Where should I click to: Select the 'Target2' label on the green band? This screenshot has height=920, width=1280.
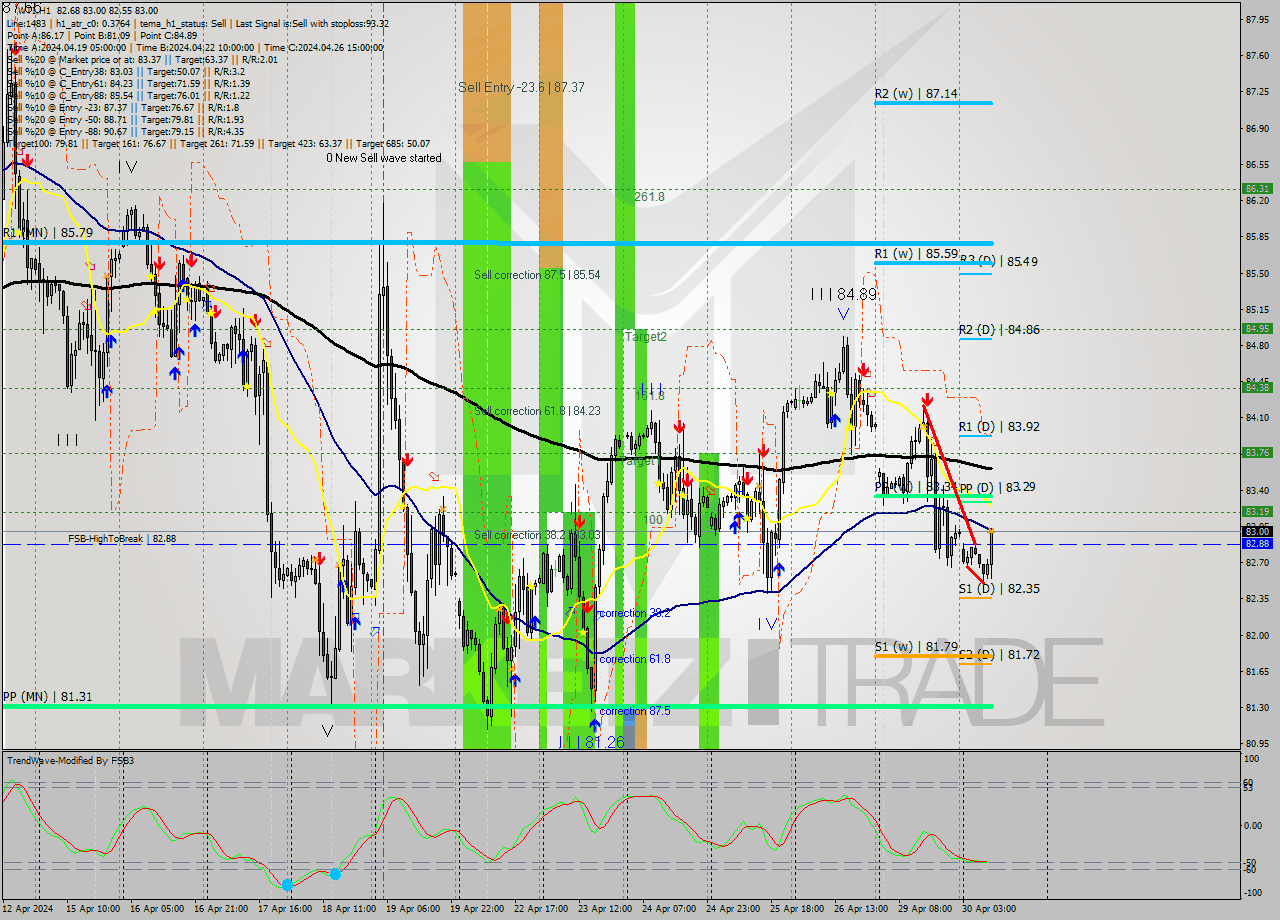(x=645, y=337)
